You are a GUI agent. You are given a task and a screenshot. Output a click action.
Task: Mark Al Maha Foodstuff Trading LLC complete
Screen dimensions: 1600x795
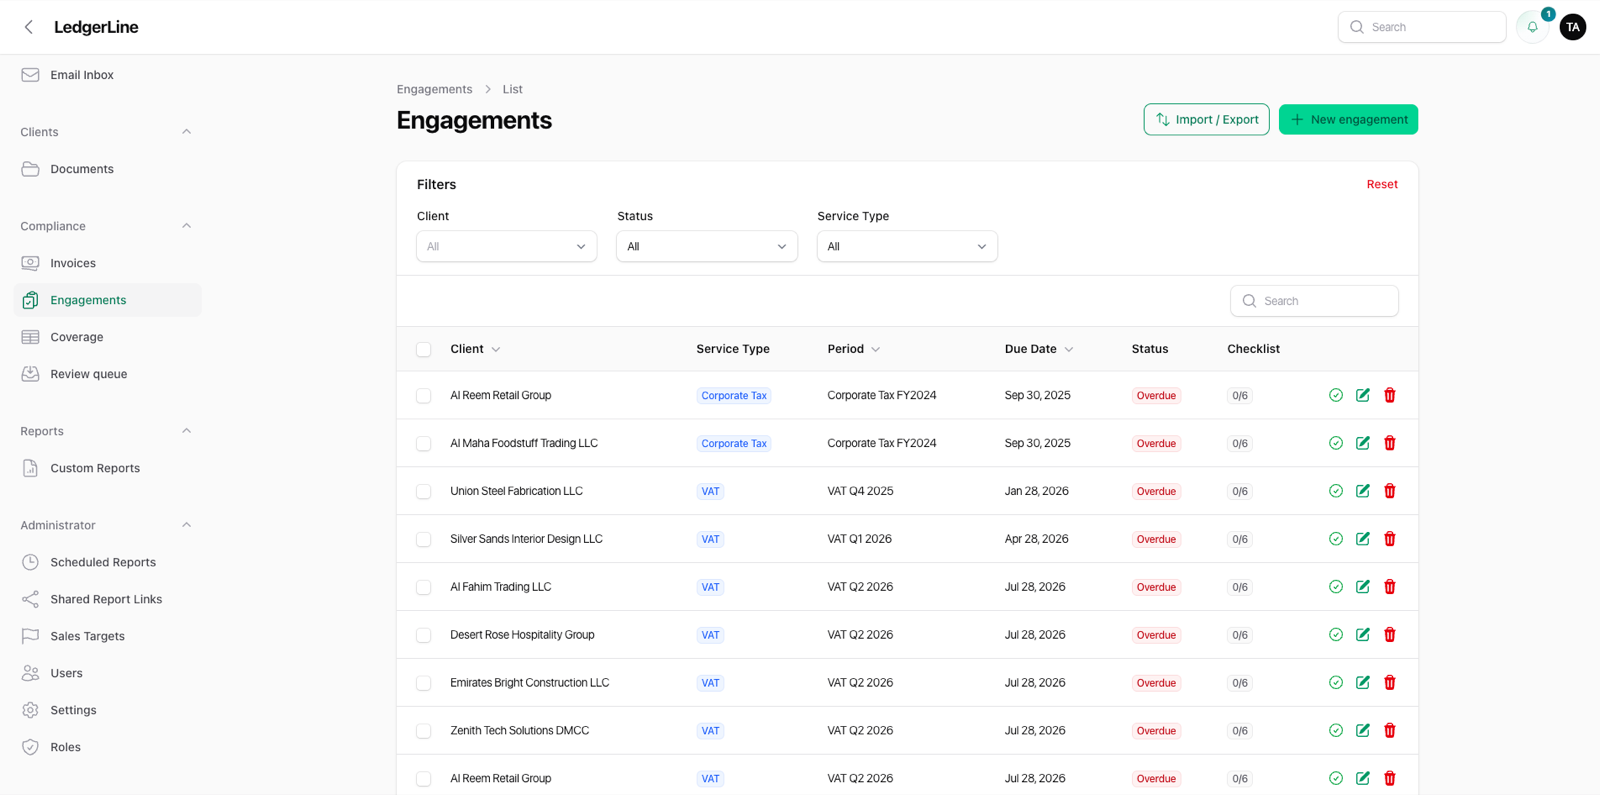1336,443
